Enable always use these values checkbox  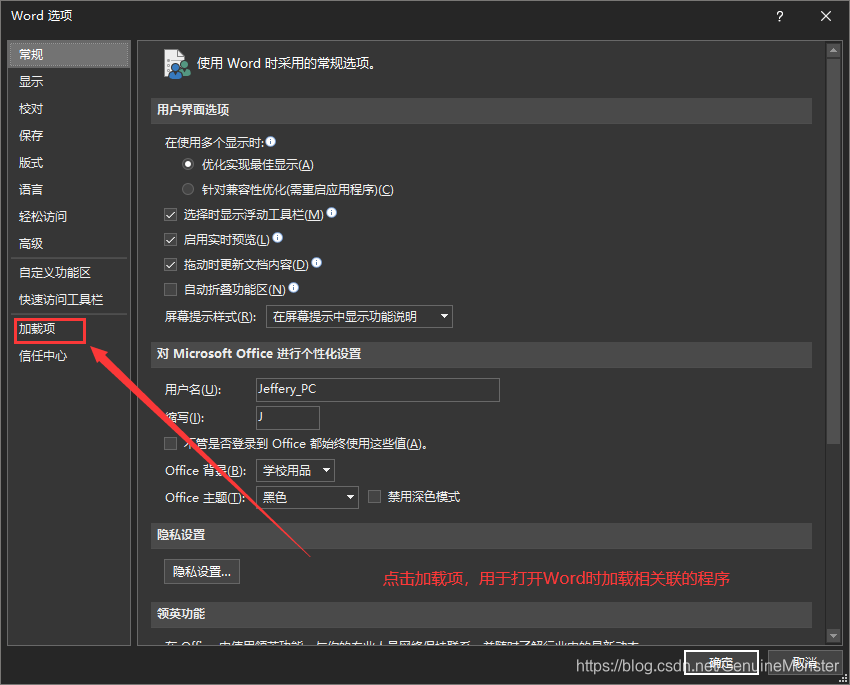coord(171,444)
